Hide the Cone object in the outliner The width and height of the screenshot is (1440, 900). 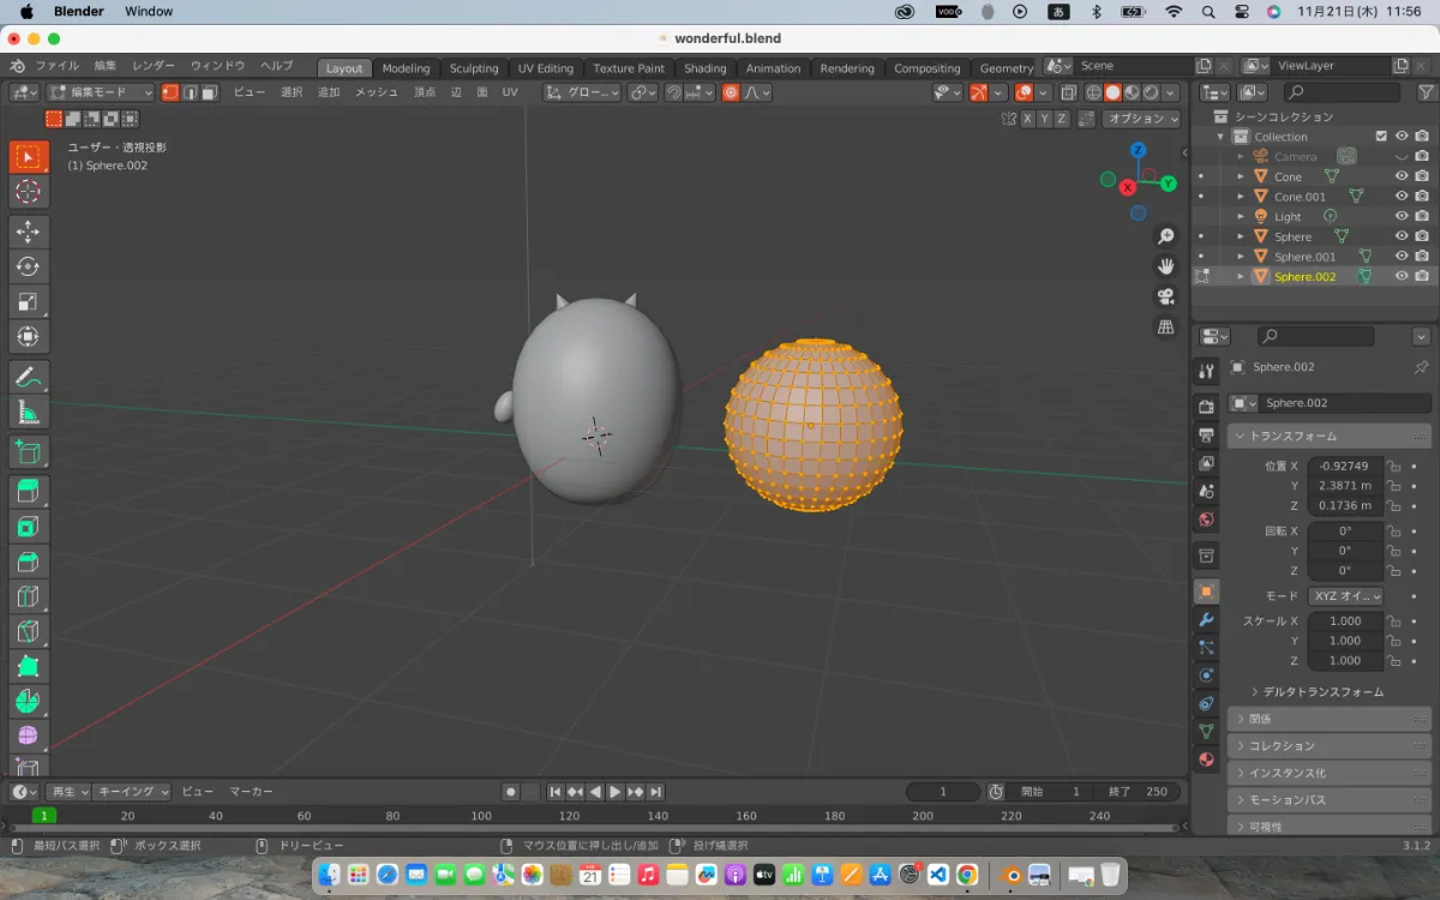coord(1402,176)
